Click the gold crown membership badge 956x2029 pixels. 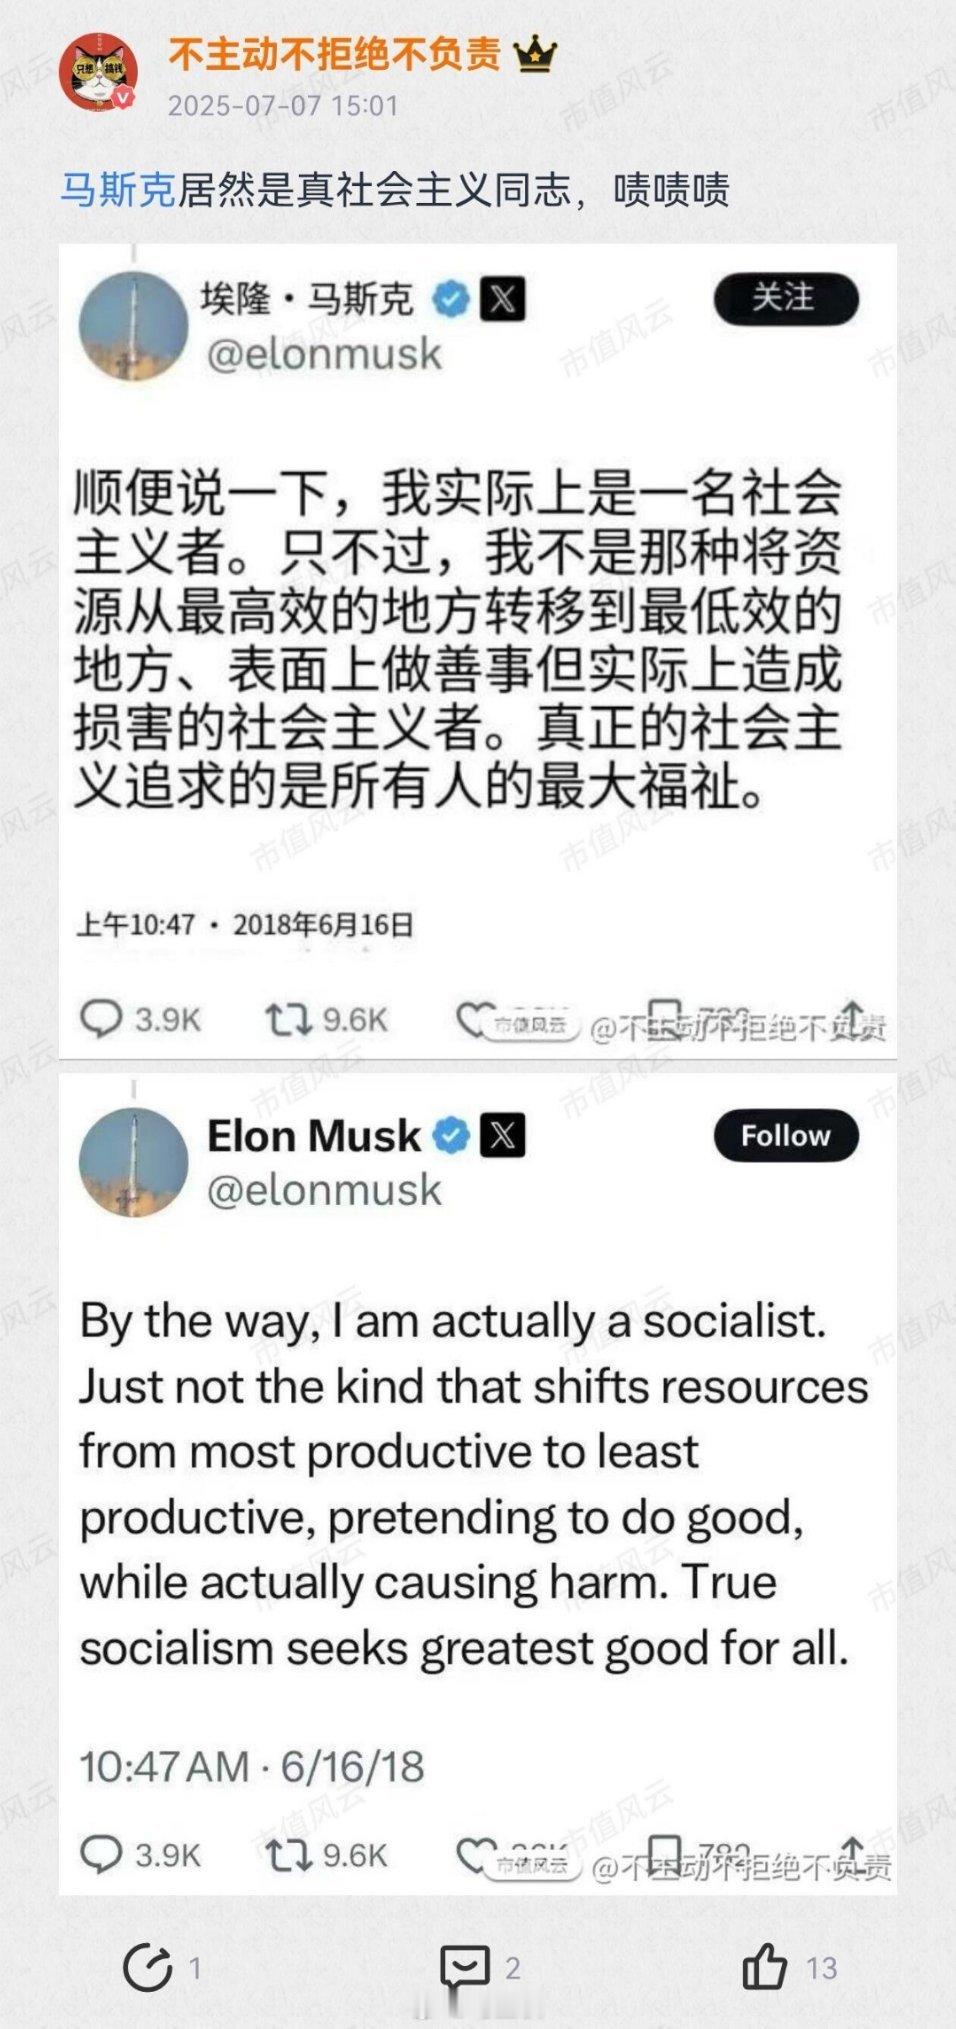point(535,54)
